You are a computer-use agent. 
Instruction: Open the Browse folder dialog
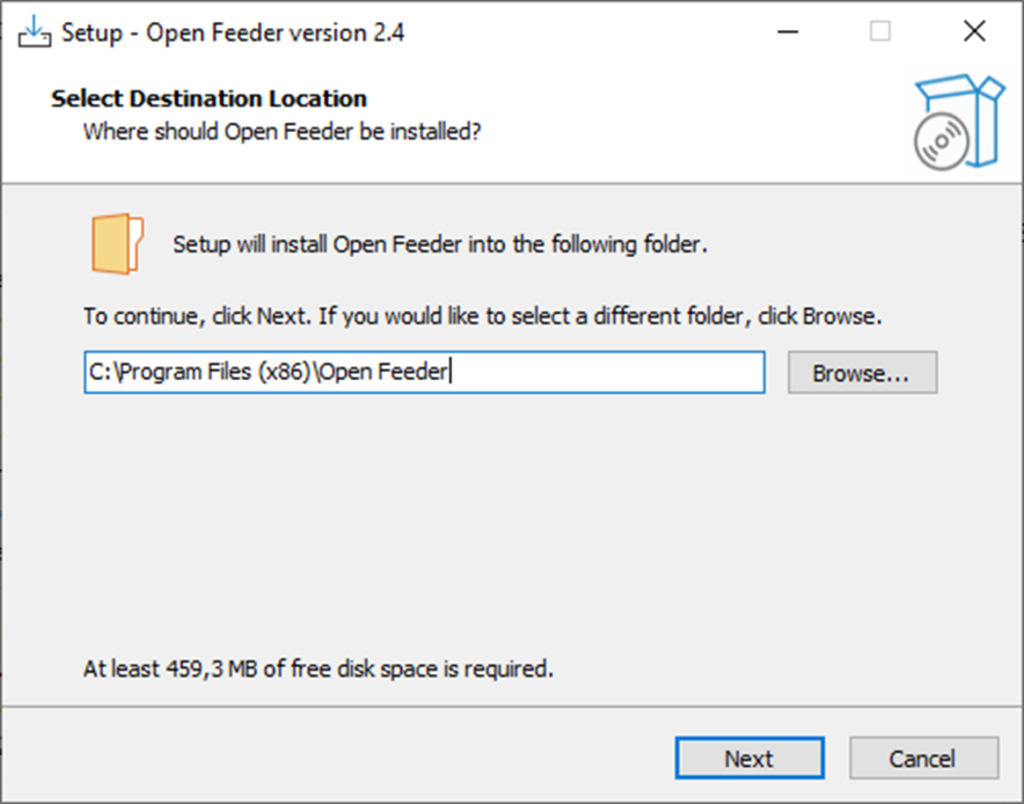pos(861,373)
